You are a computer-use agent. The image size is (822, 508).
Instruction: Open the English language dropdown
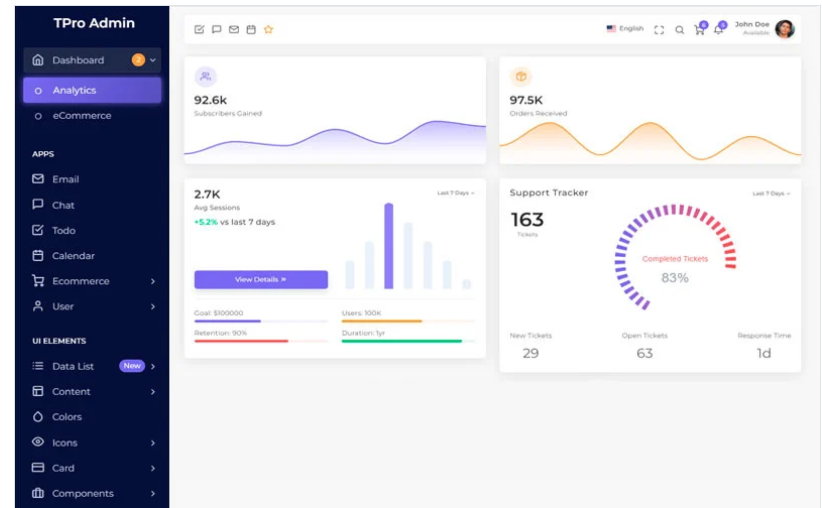click(x=625, y=29)
